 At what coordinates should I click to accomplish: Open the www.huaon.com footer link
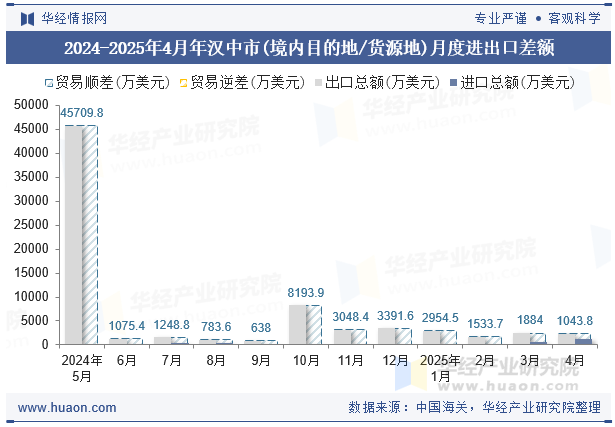pos(67,408)
